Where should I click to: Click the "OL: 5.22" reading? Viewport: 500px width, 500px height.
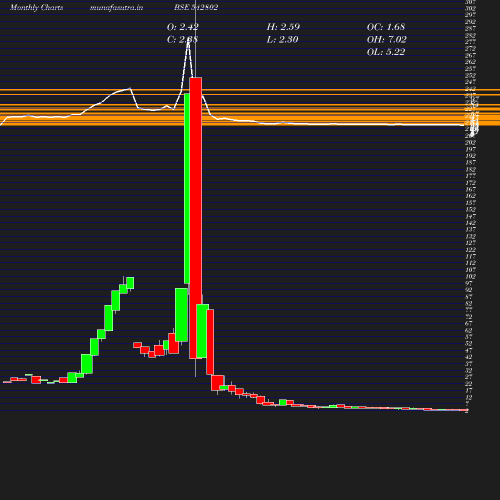(x=386, y=52)
